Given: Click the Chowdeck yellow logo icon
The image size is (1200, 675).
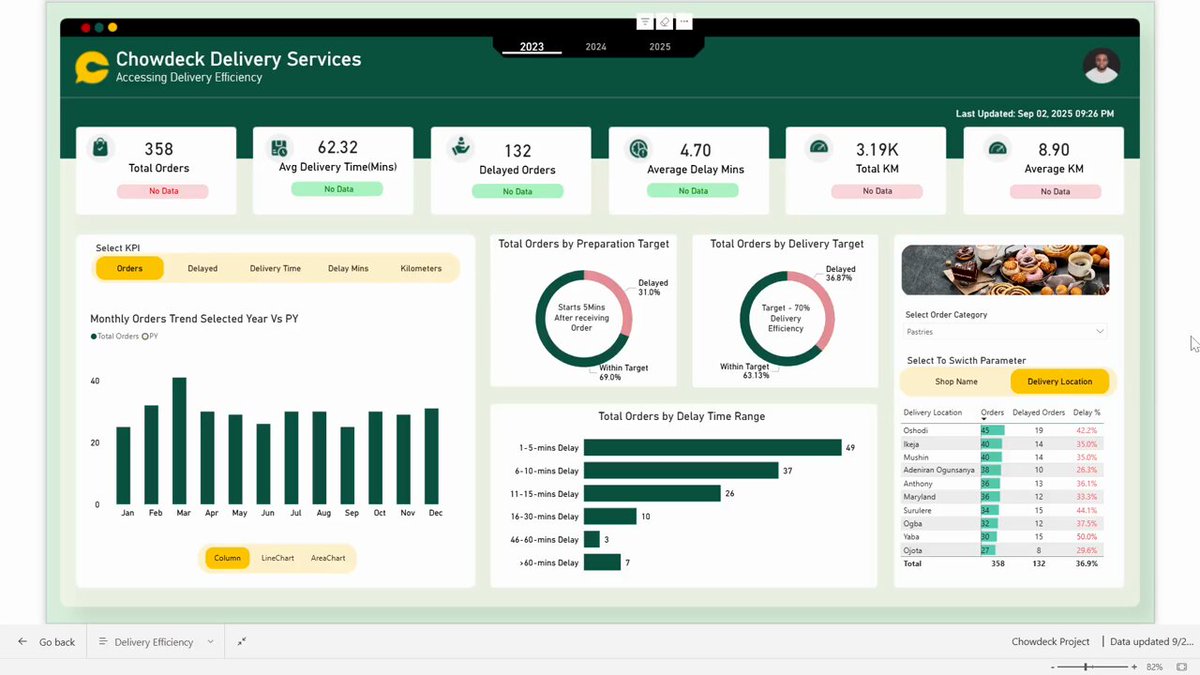Looking at the screenshot, I should [x=92, y=67].
